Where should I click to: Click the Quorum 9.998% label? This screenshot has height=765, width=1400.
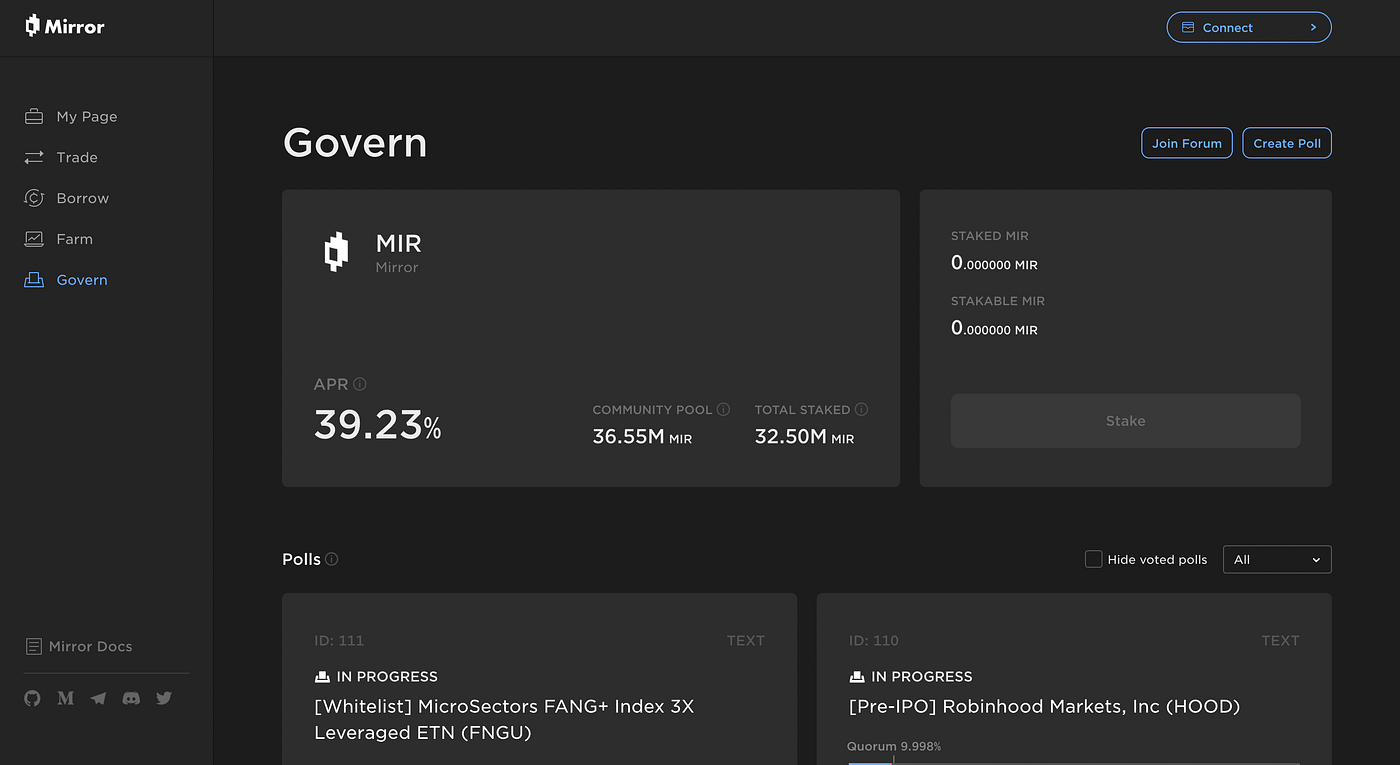coord(894,746)
